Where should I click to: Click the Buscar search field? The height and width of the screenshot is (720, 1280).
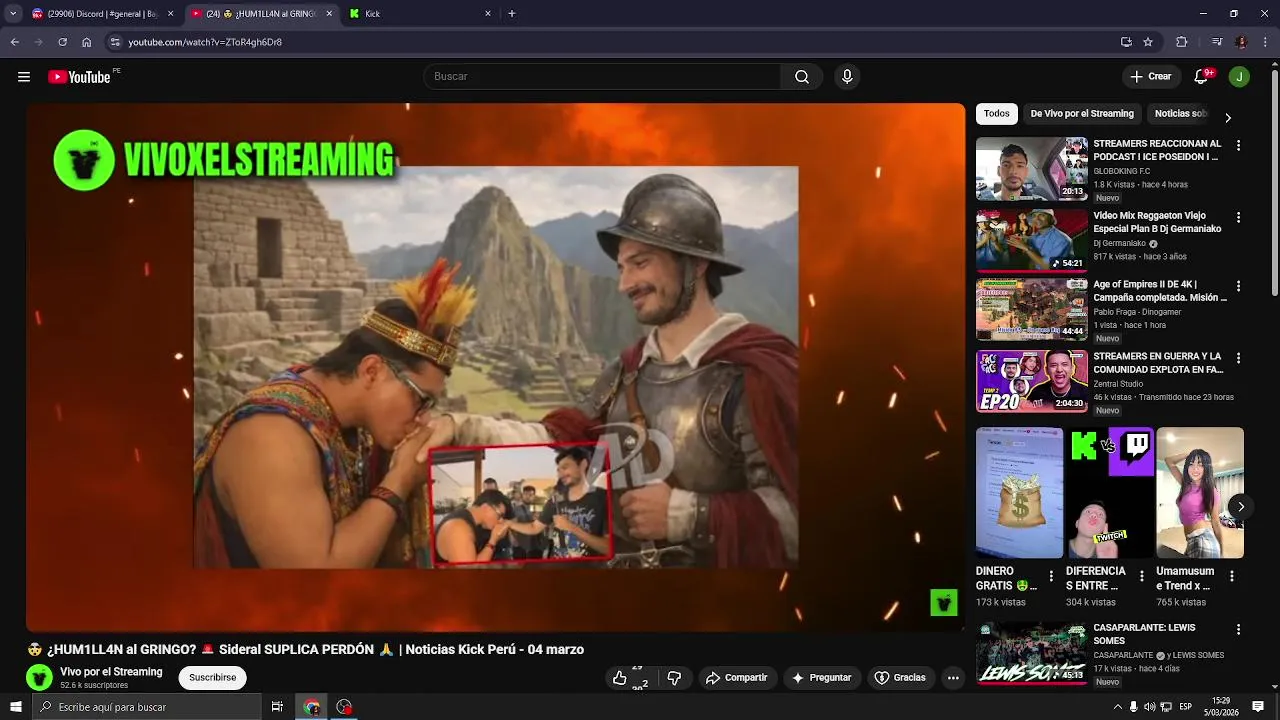[602, 77]
